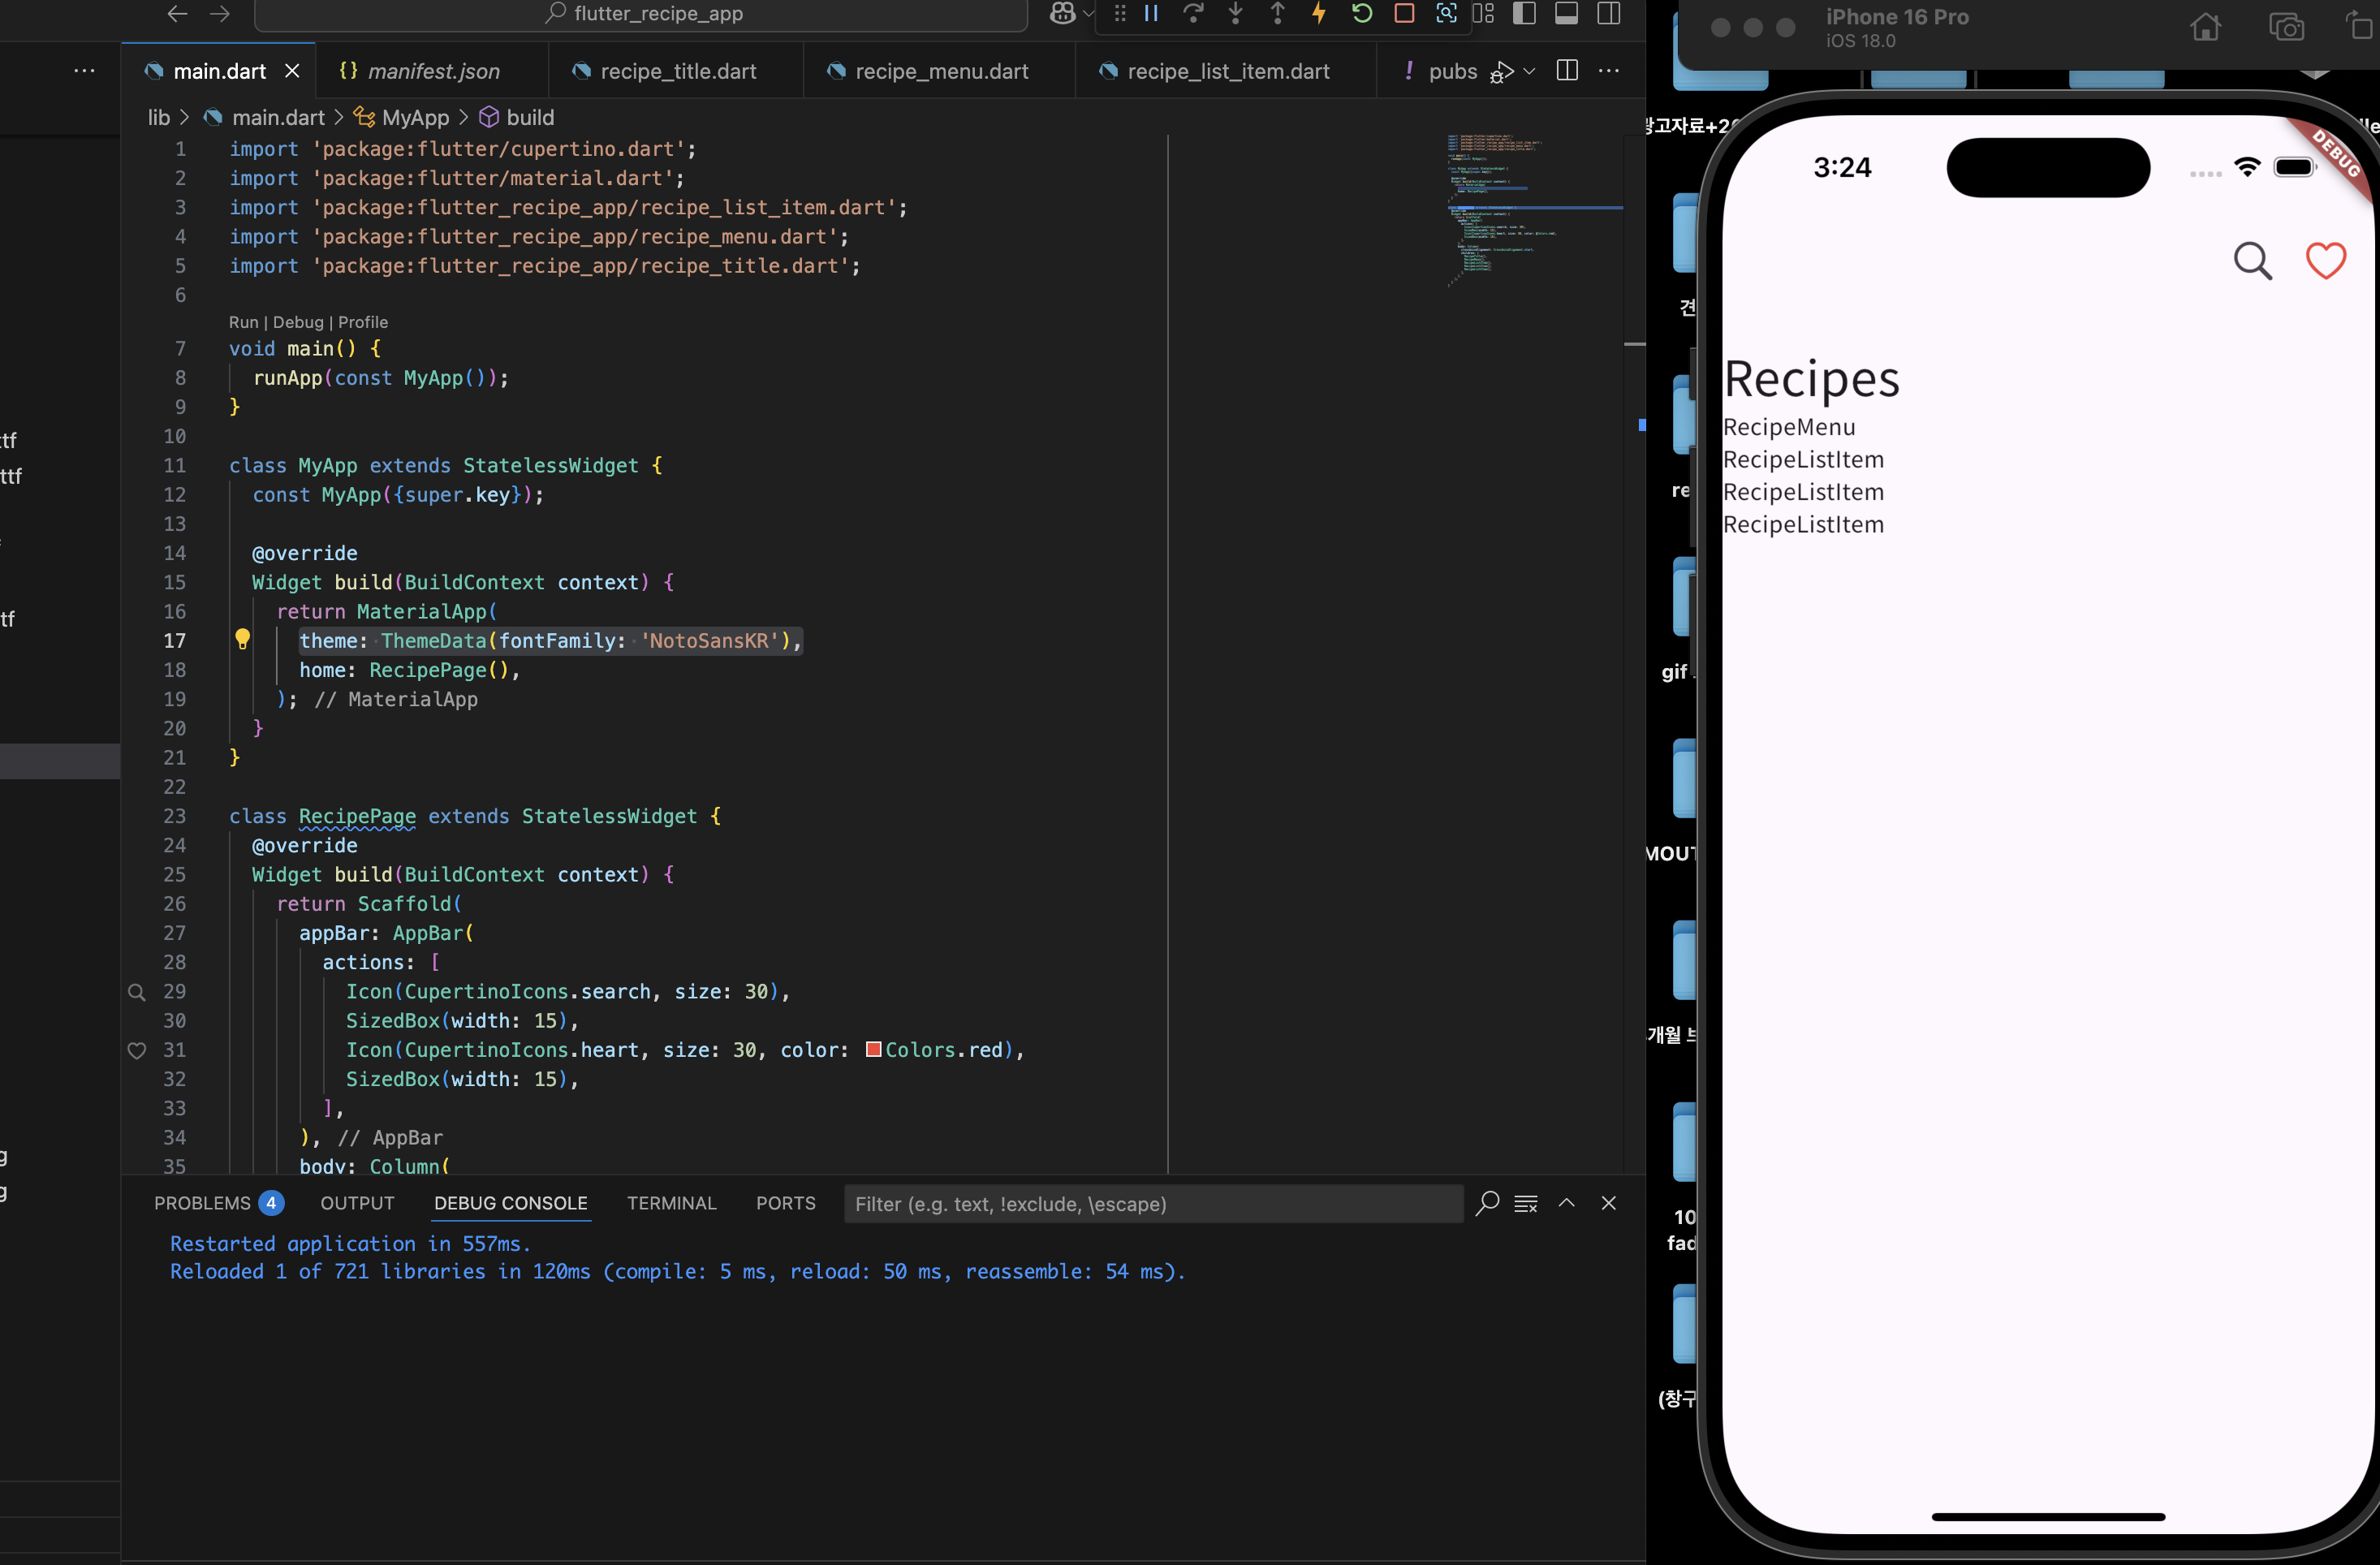The image size is (2380, 1565).
Task: Split the editor right
Action: pyautogui.click(x=1567, y=70)
